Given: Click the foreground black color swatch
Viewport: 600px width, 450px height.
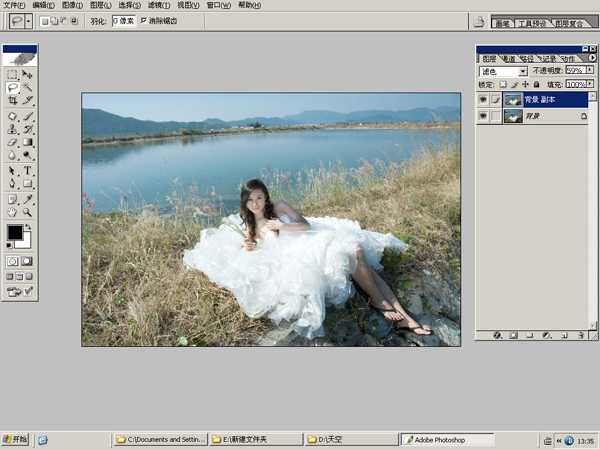Looking at the screenshot, I should coord(14,232).
